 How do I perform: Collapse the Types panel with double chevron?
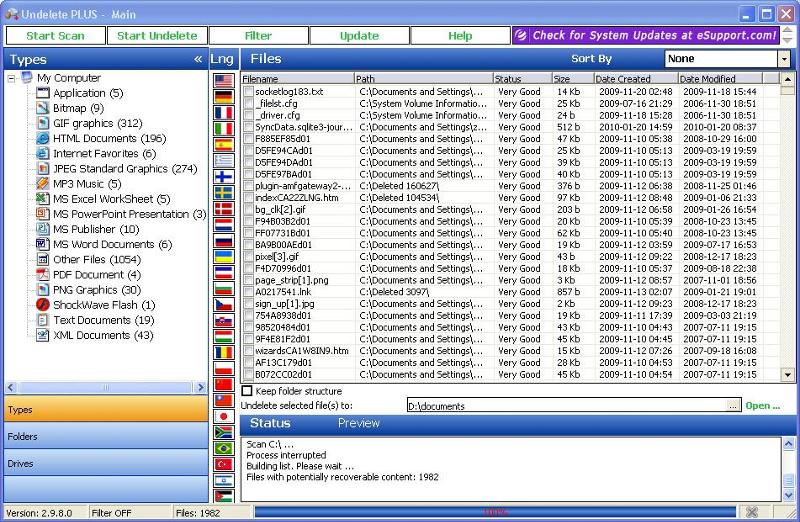tap(198, 59)
